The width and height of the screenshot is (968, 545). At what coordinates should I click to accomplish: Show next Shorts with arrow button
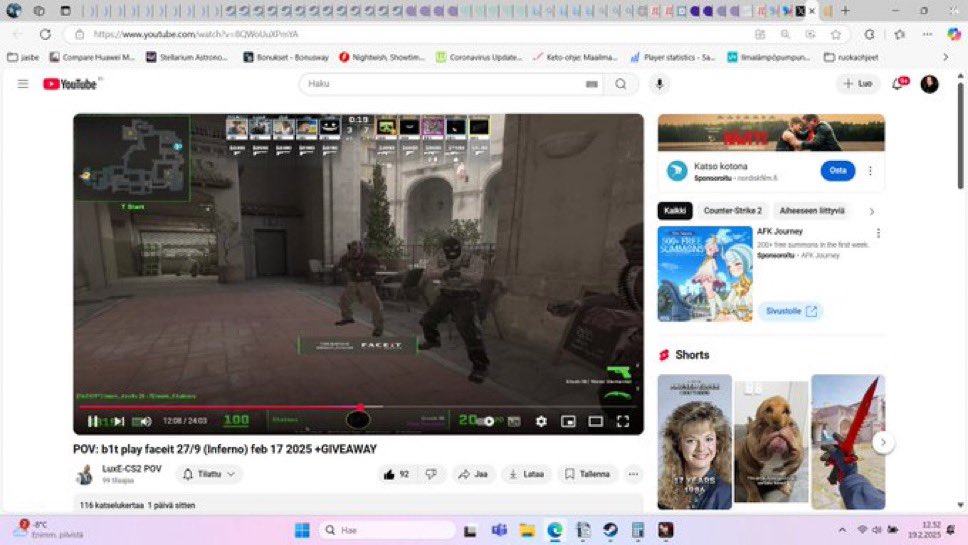883,442
